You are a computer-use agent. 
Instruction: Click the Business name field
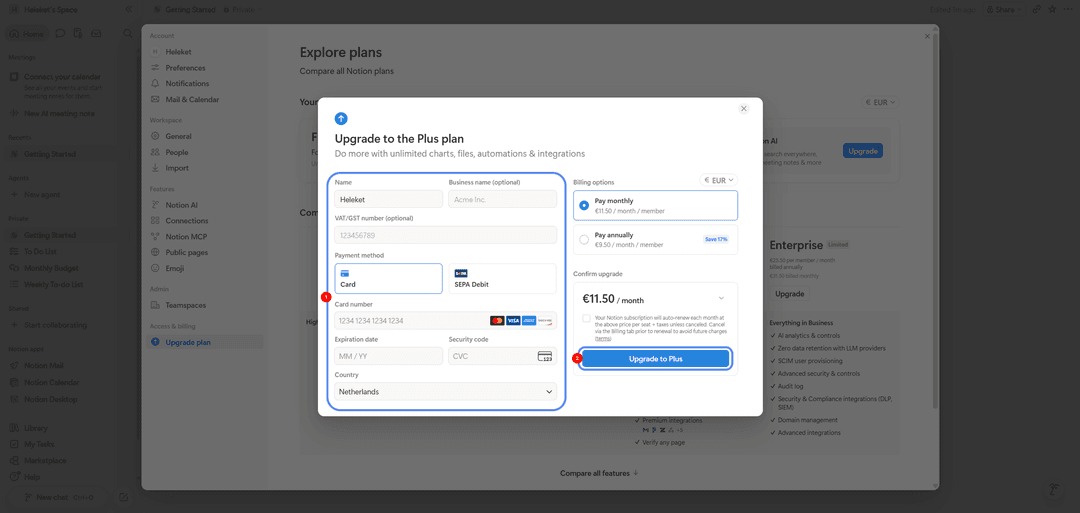502,199
